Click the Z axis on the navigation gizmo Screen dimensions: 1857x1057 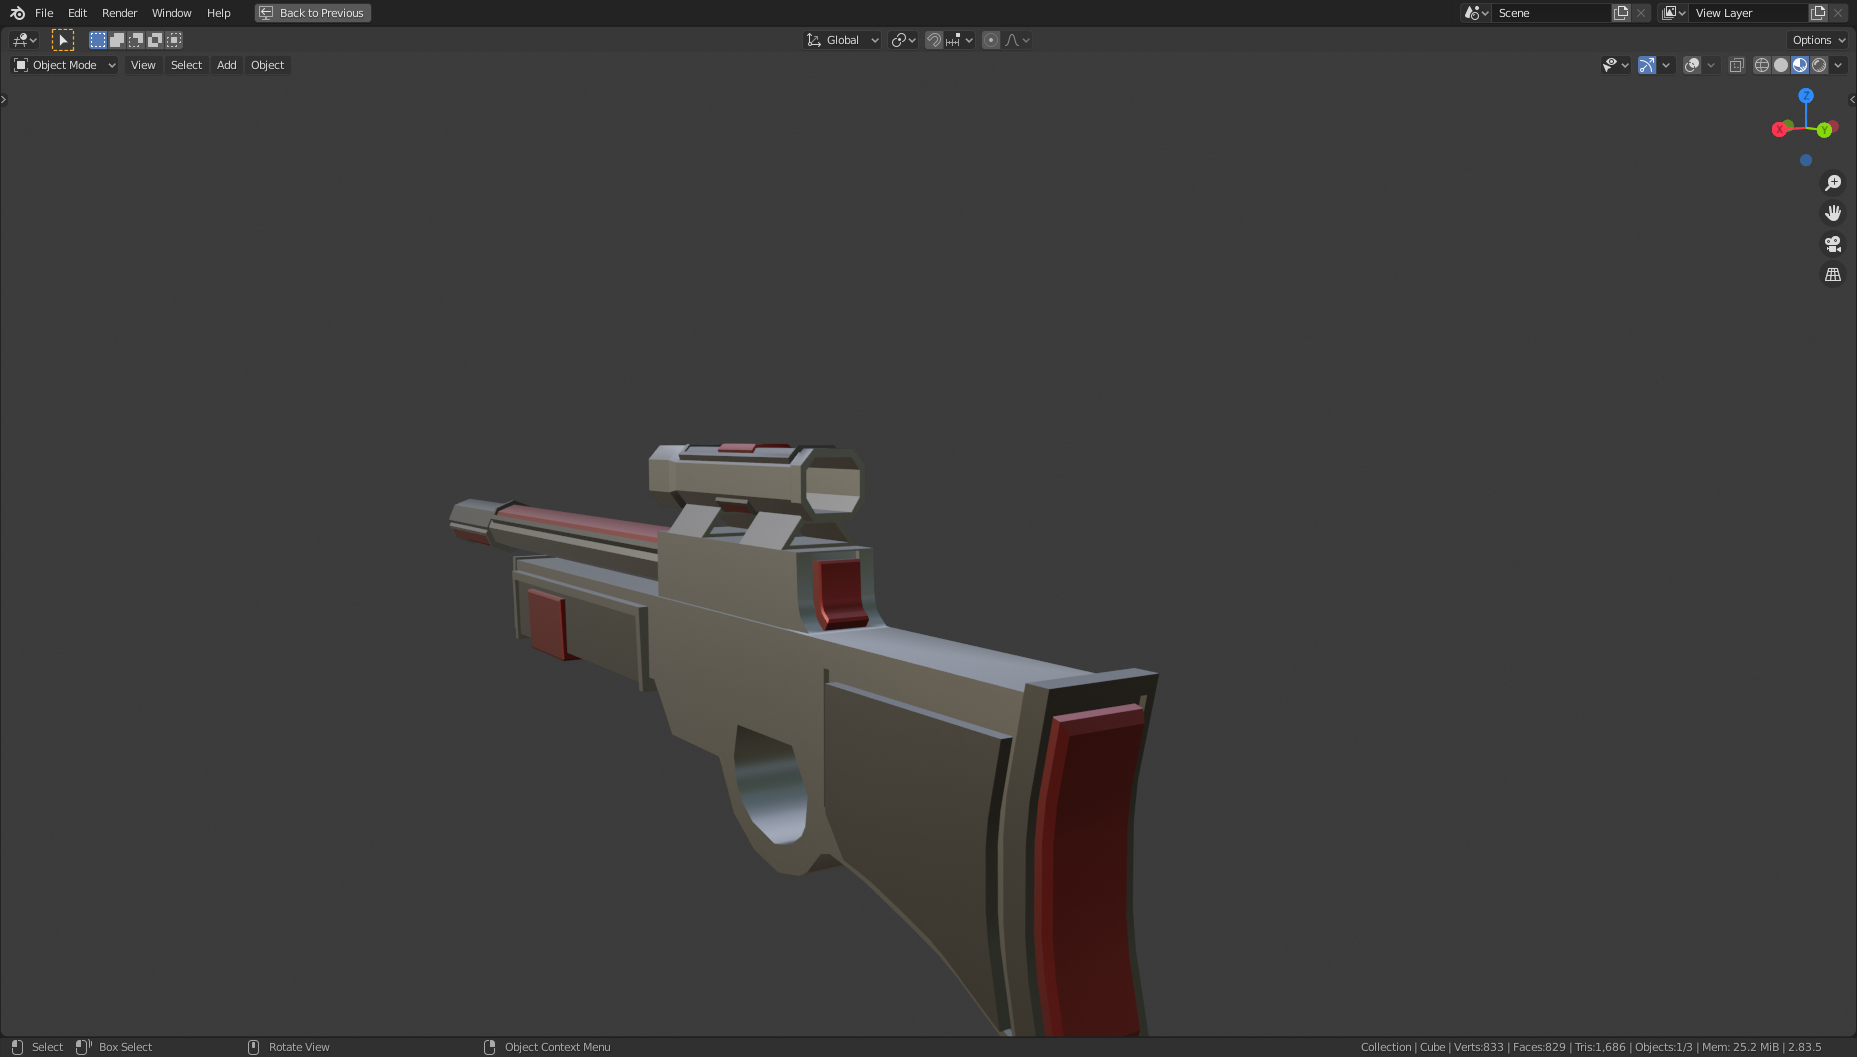coord(1806,95)
